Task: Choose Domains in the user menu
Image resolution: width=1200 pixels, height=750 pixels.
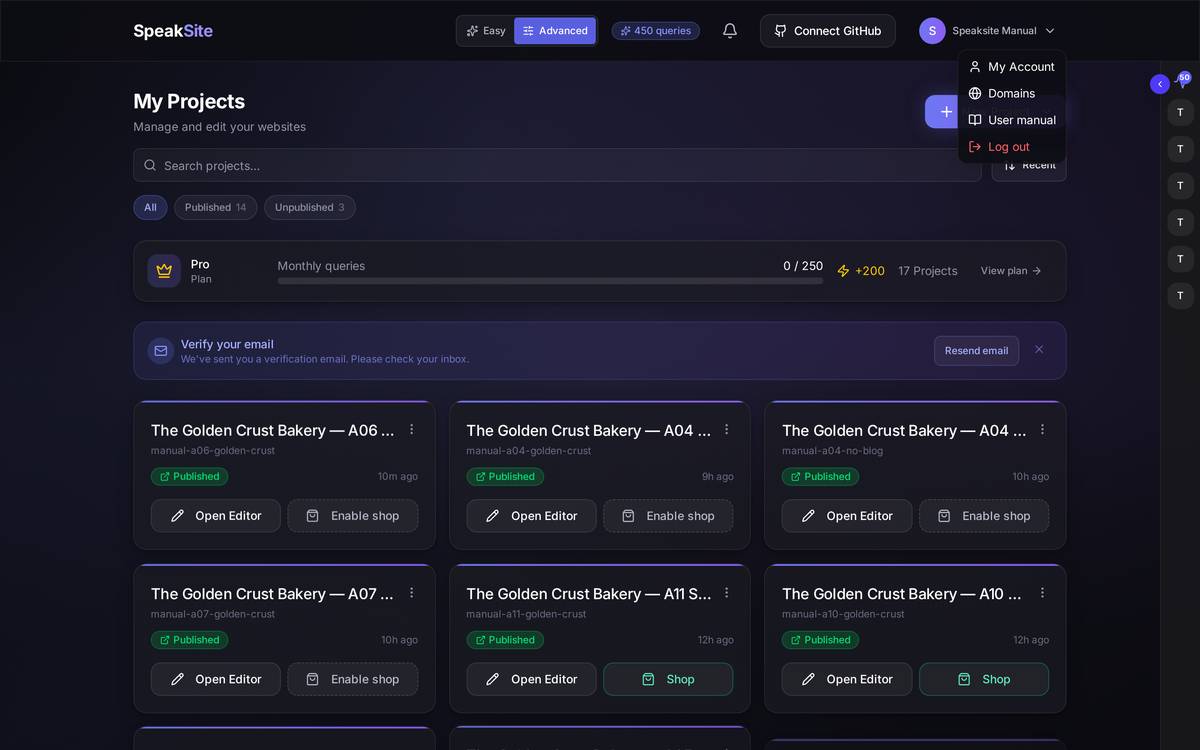Action: pyautogui.click(x=1012, y=93)
